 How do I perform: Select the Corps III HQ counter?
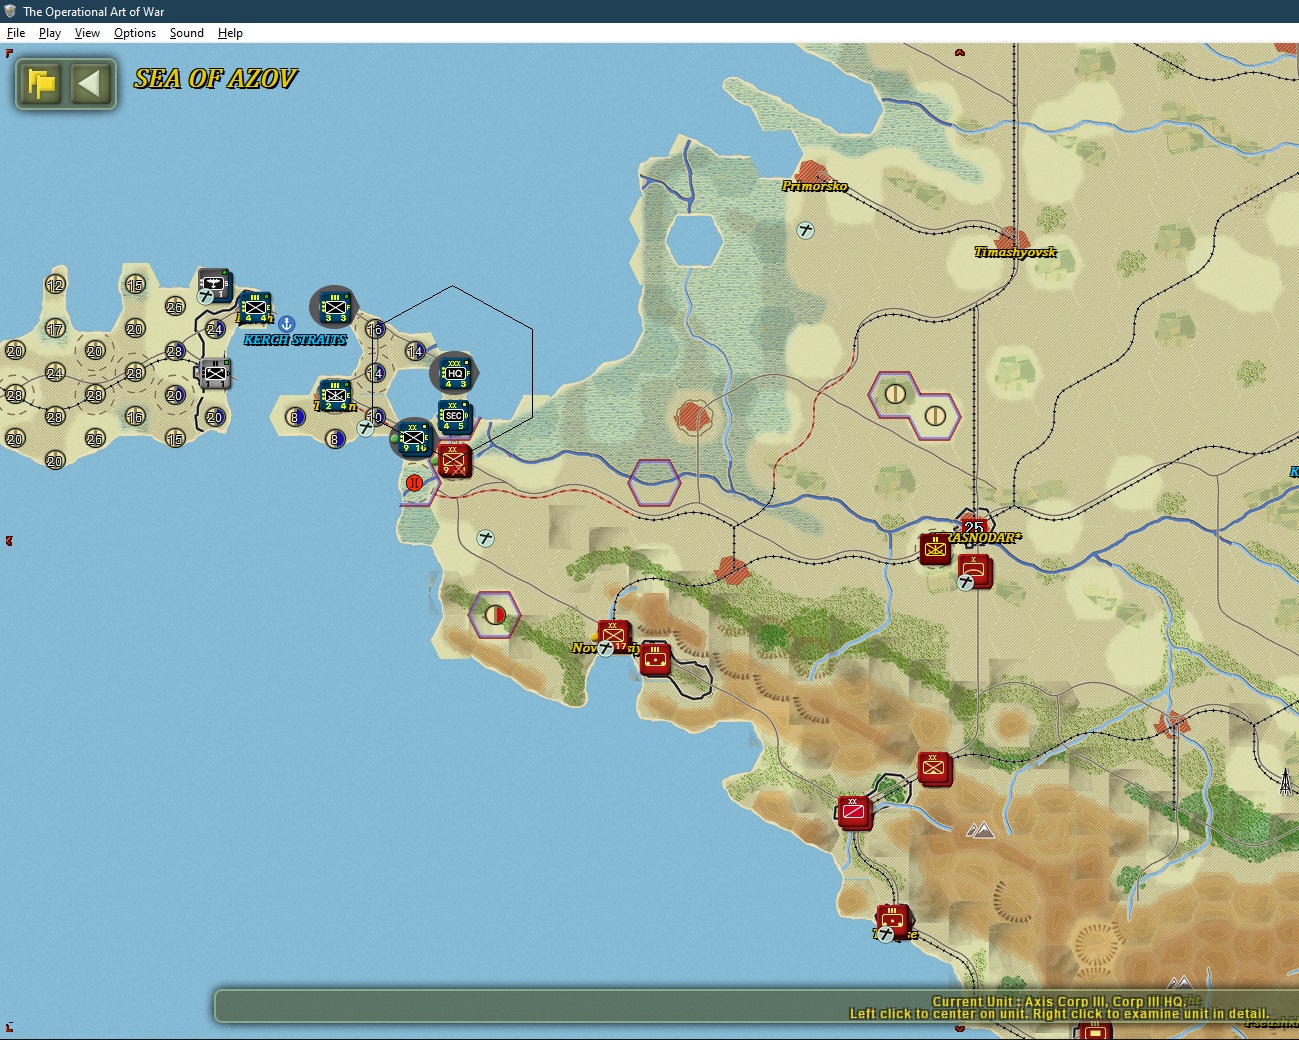(455, 373)
